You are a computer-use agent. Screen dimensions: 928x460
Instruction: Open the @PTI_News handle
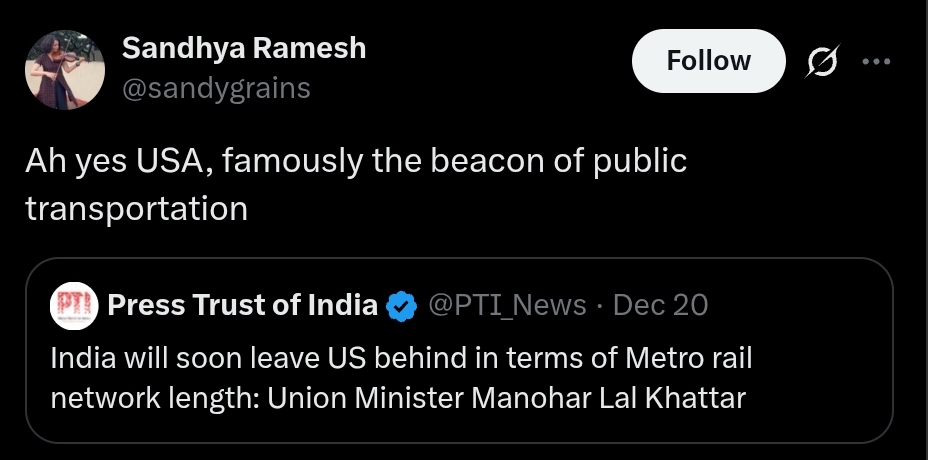pos(507,305)
